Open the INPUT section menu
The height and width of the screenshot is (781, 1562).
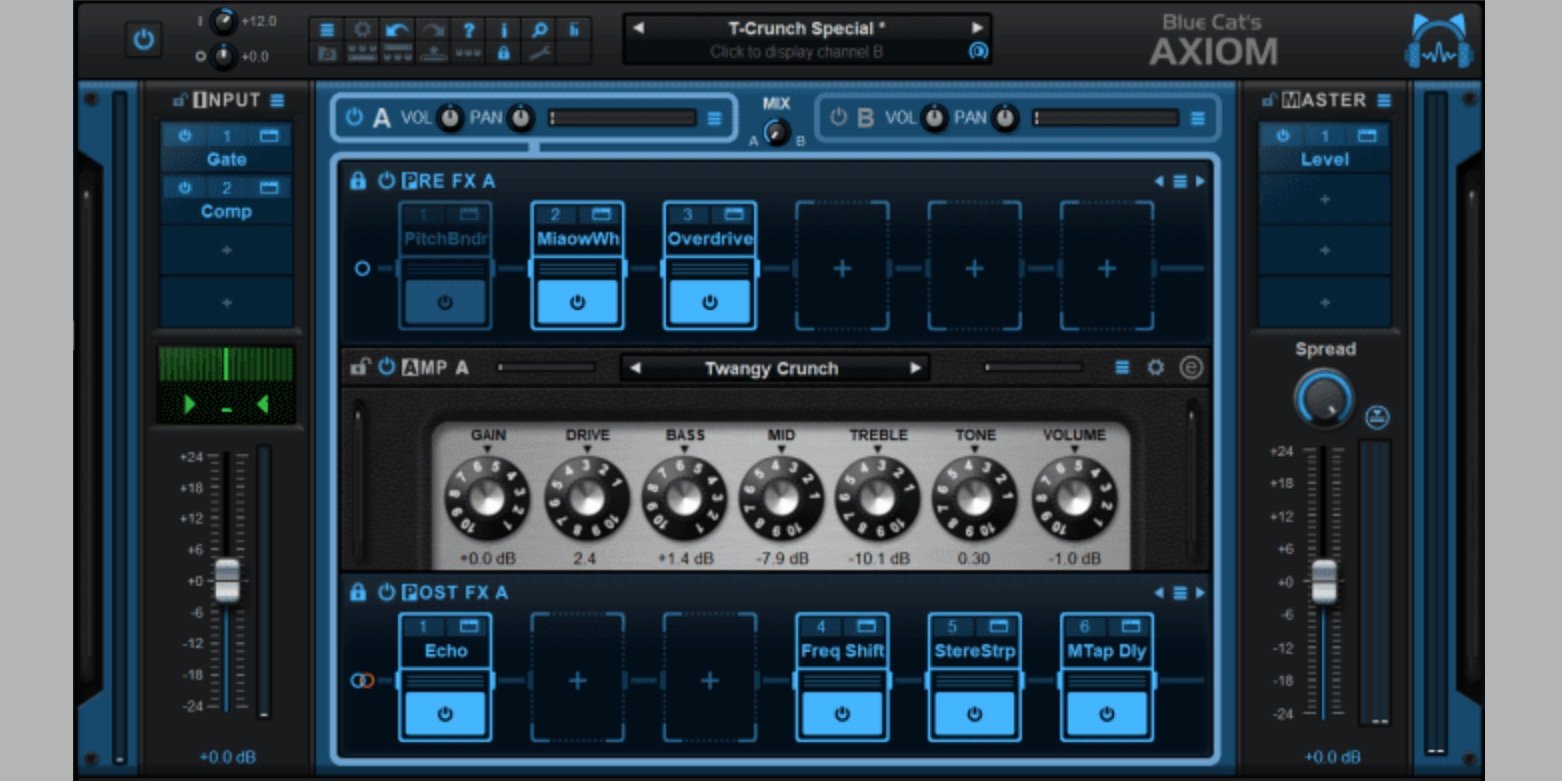click(x=277, y=100)
